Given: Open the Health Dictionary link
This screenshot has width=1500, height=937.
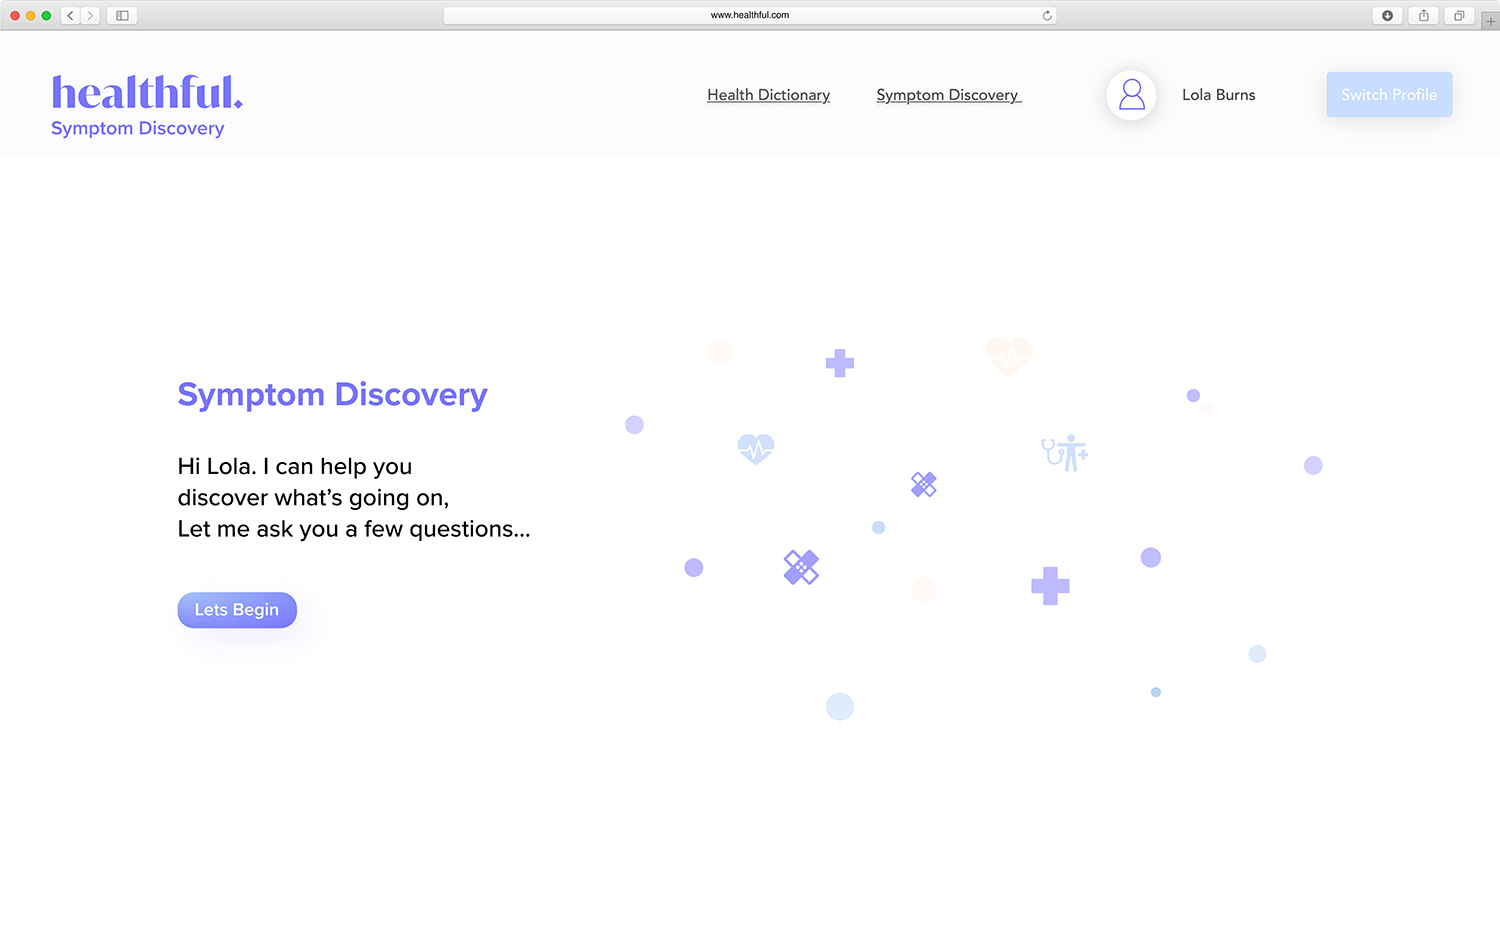Looking at the screenshot, I should [768, 95].
